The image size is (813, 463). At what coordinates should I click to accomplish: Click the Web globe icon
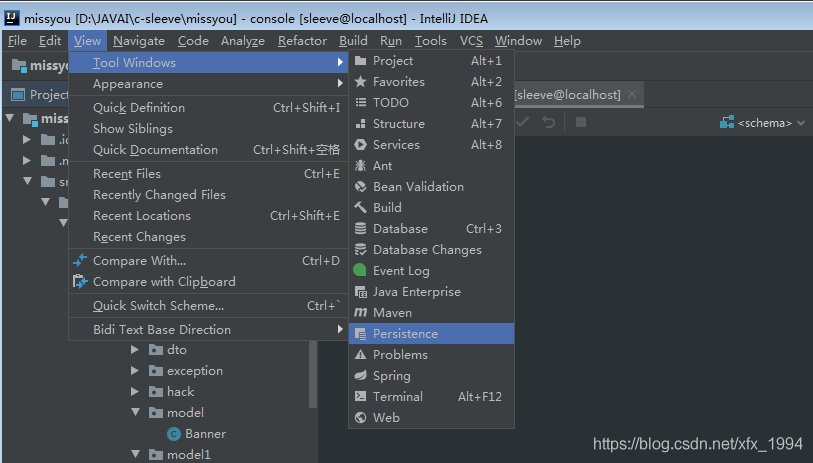(x=360, y=417)
